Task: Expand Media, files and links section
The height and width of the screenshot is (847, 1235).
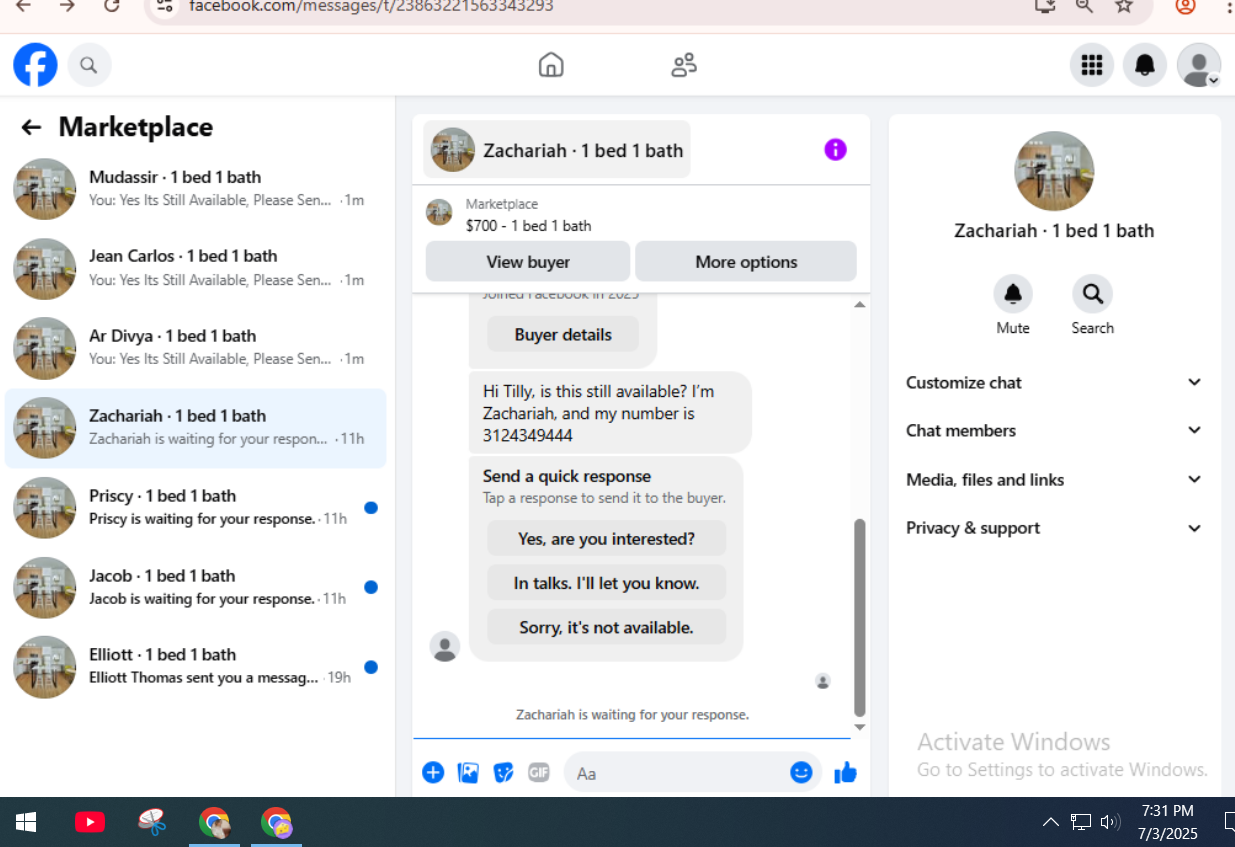Action: pos(1054,479)
